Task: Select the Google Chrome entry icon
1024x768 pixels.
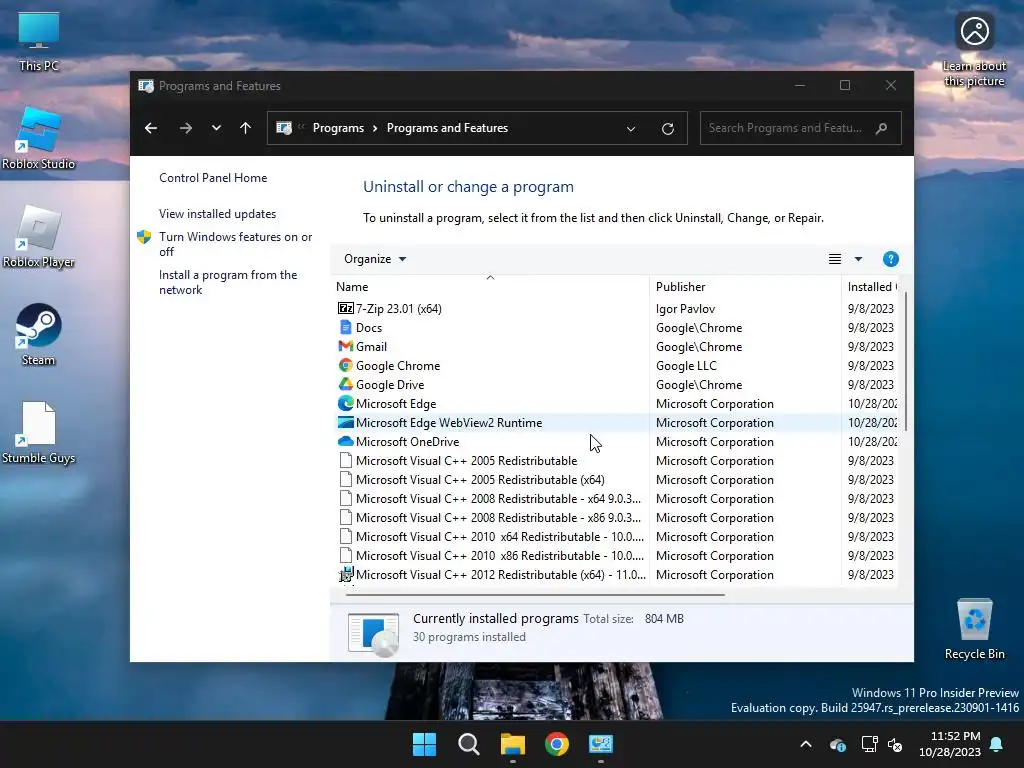Action: pyautogui.click(x=345, y=365)
